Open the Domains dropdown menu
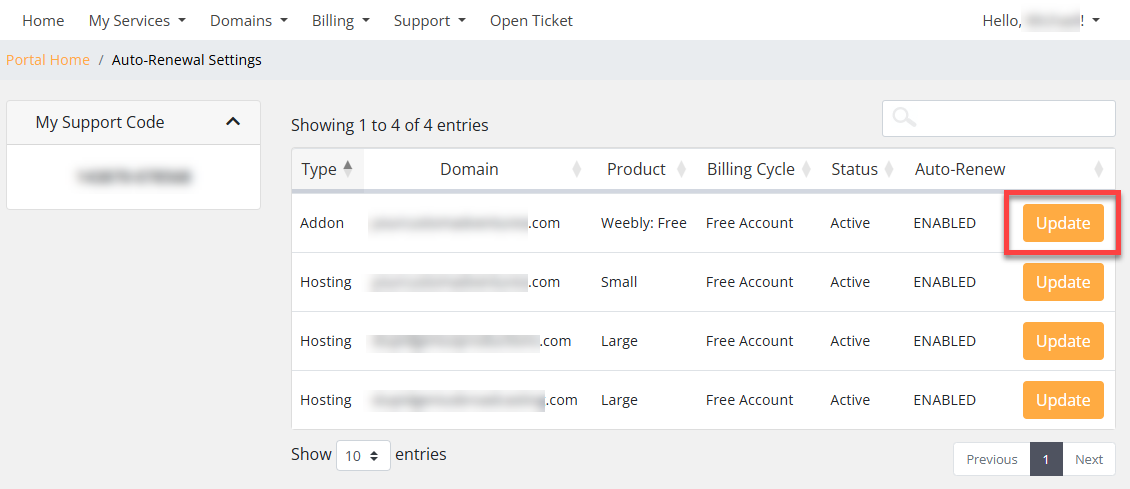This screenshot has height=489, width=1130. (249, 21)
